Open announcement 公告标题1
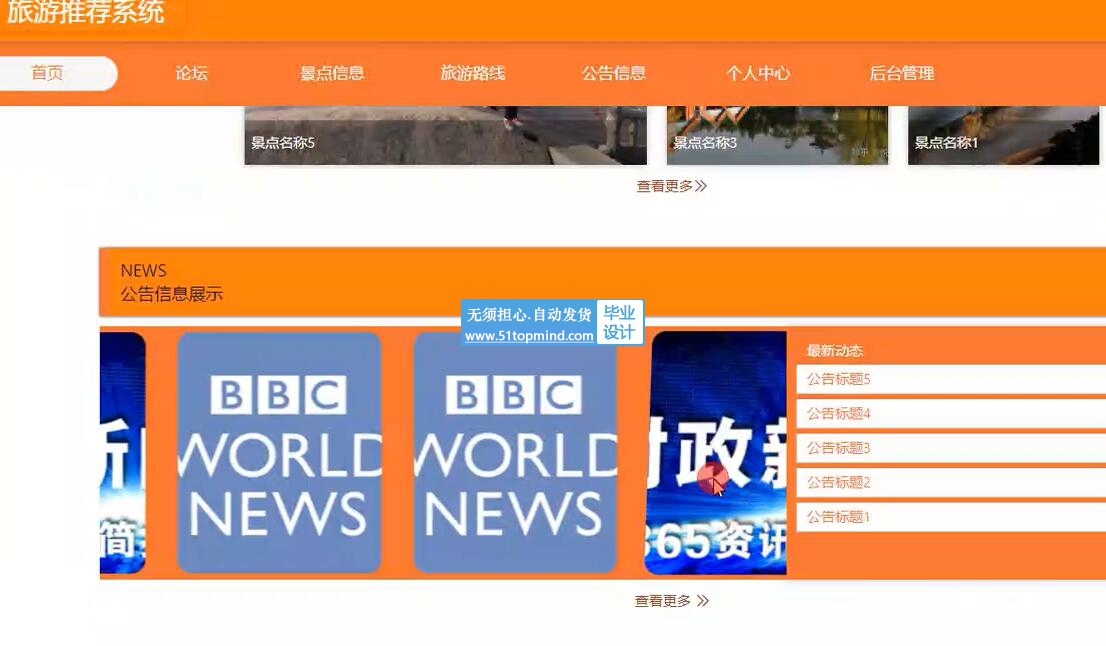The height and width of the screenshot is (646, 1106). coord(952,518)
